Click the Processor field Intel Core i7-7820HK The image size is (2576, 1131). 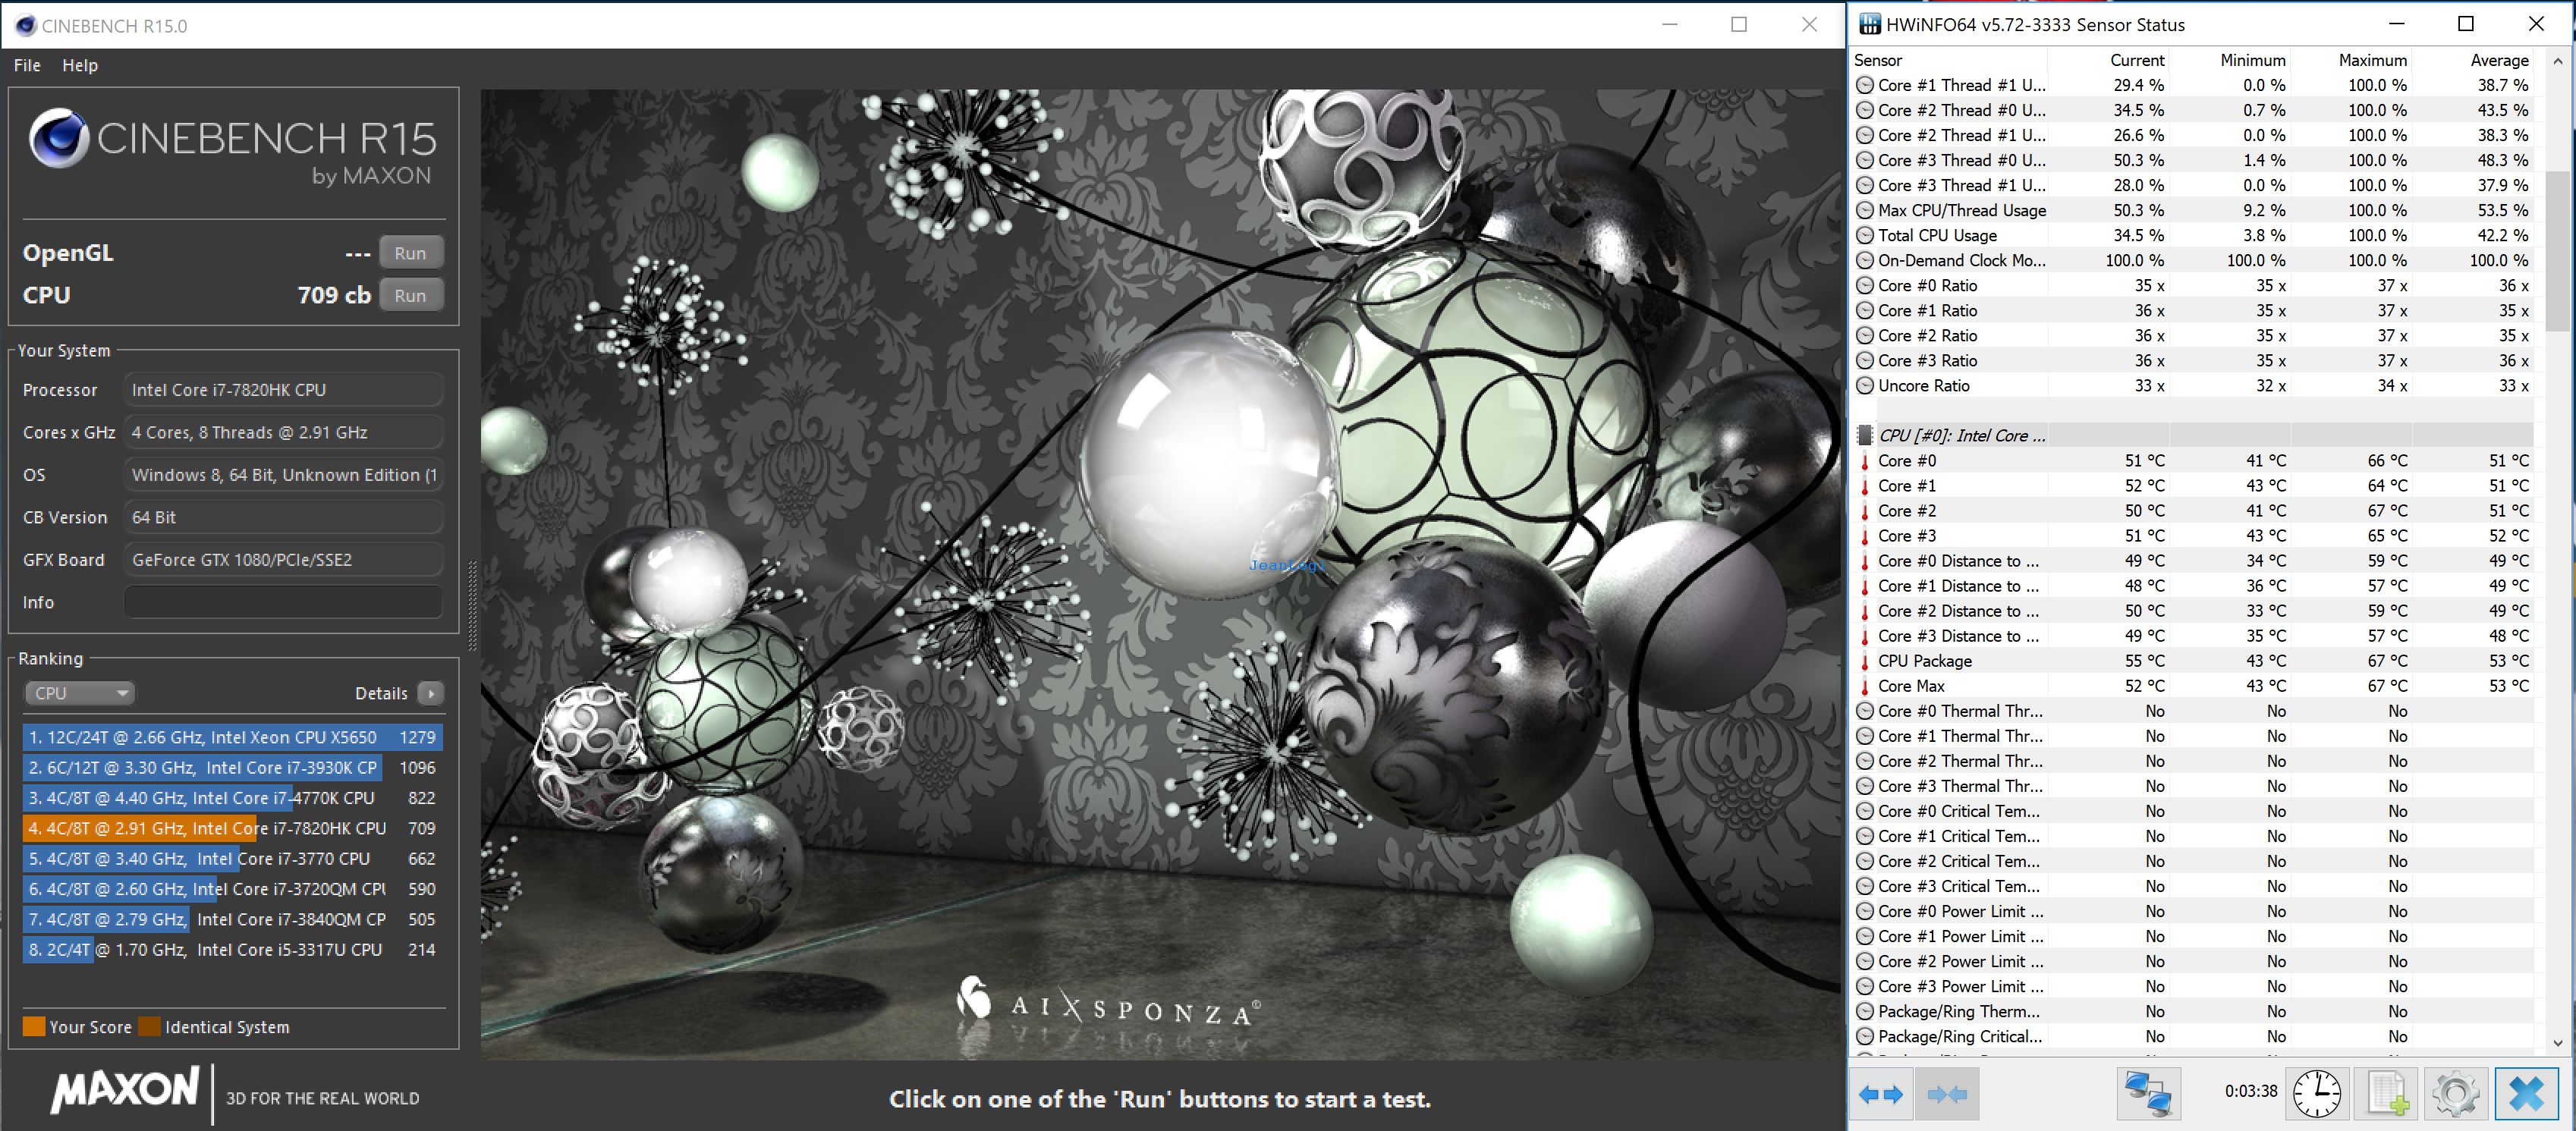283,390
